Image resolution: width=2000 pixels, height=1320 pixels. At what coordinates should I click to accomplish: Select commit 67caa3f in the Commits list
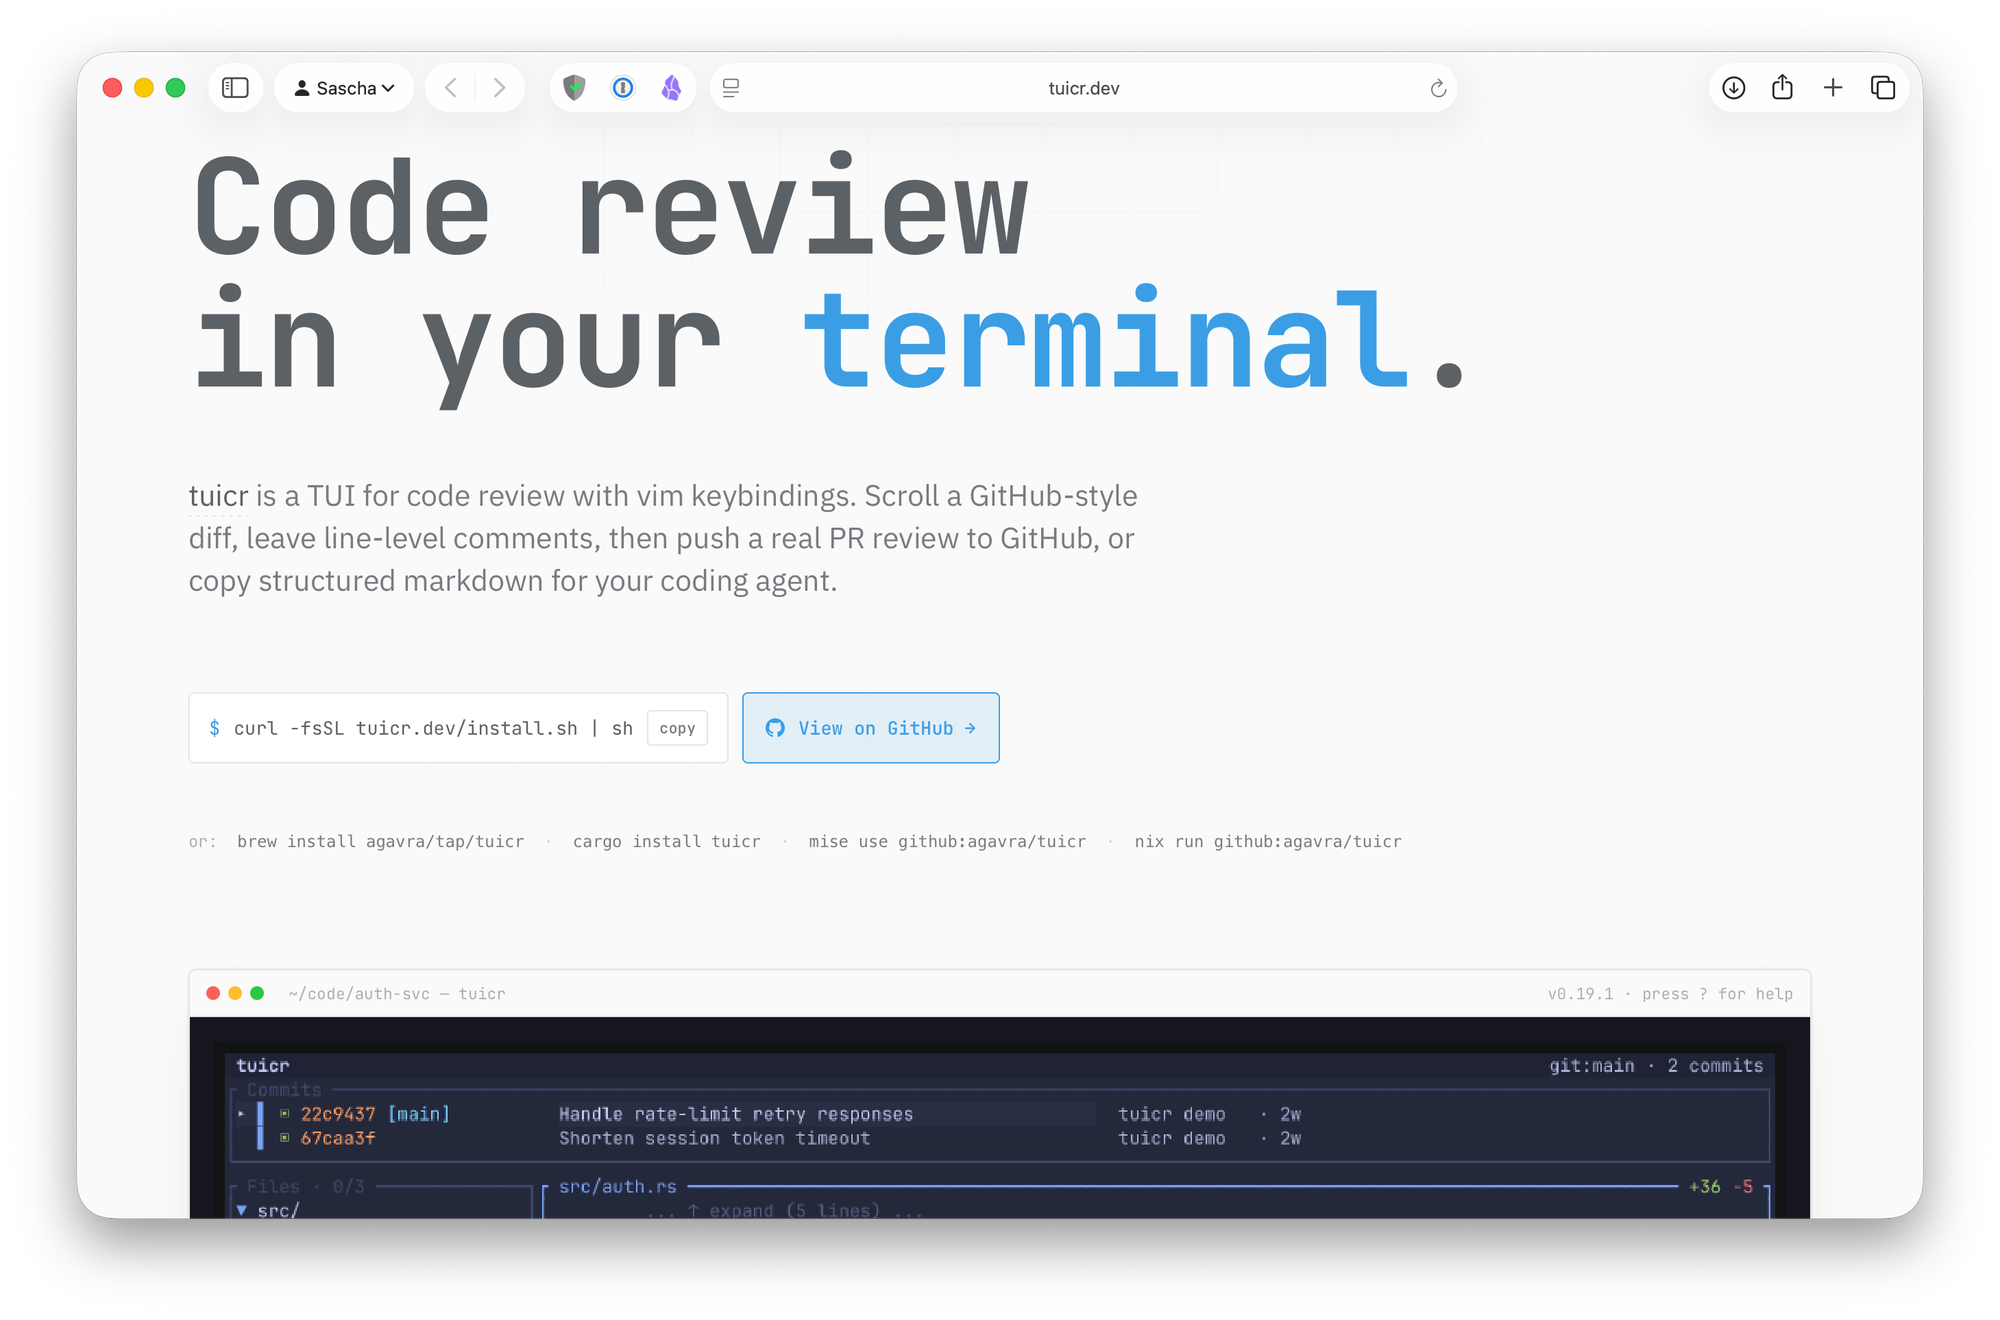338,1138
